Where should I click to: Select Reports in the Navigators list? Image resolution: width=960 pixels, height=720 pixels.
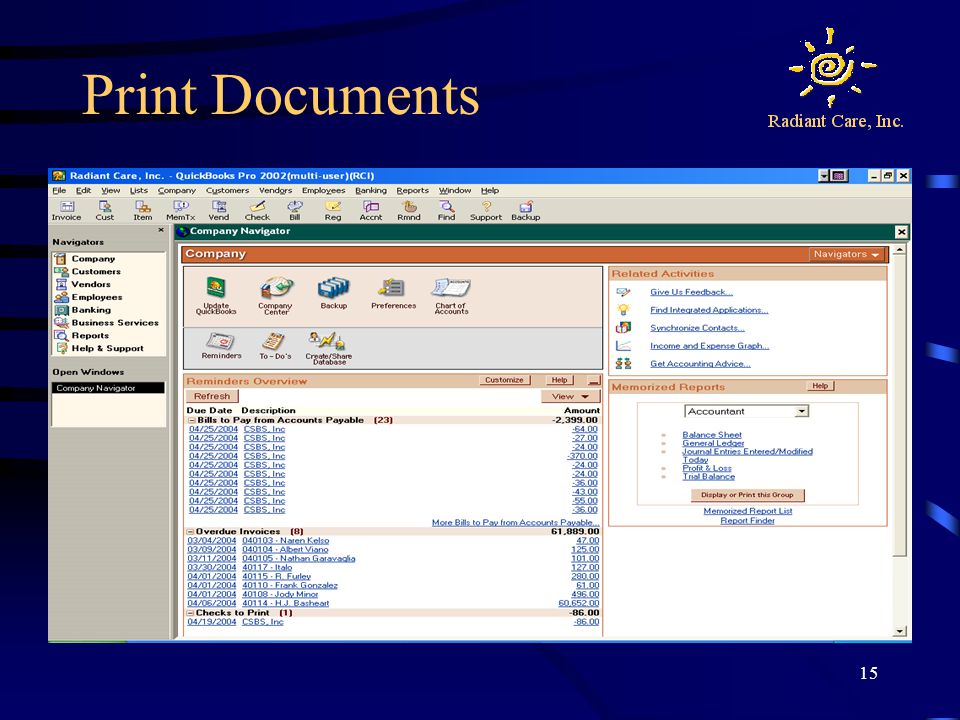[x=89, y=336]
